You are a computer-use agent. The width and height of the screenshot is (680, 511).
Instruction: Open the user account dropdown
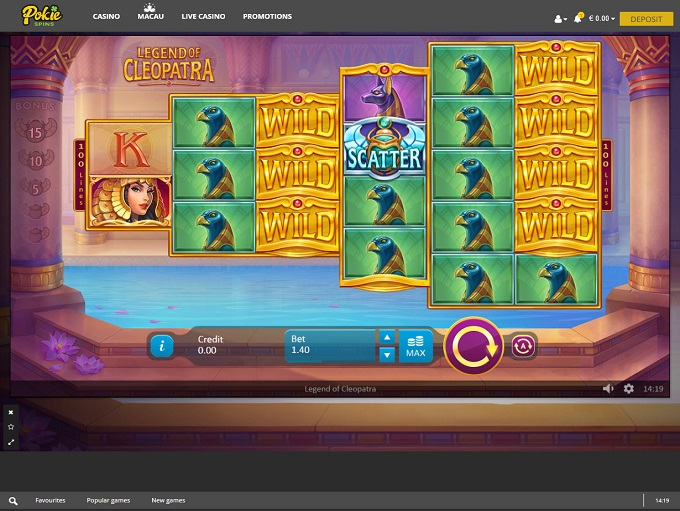tap(561, 18)
